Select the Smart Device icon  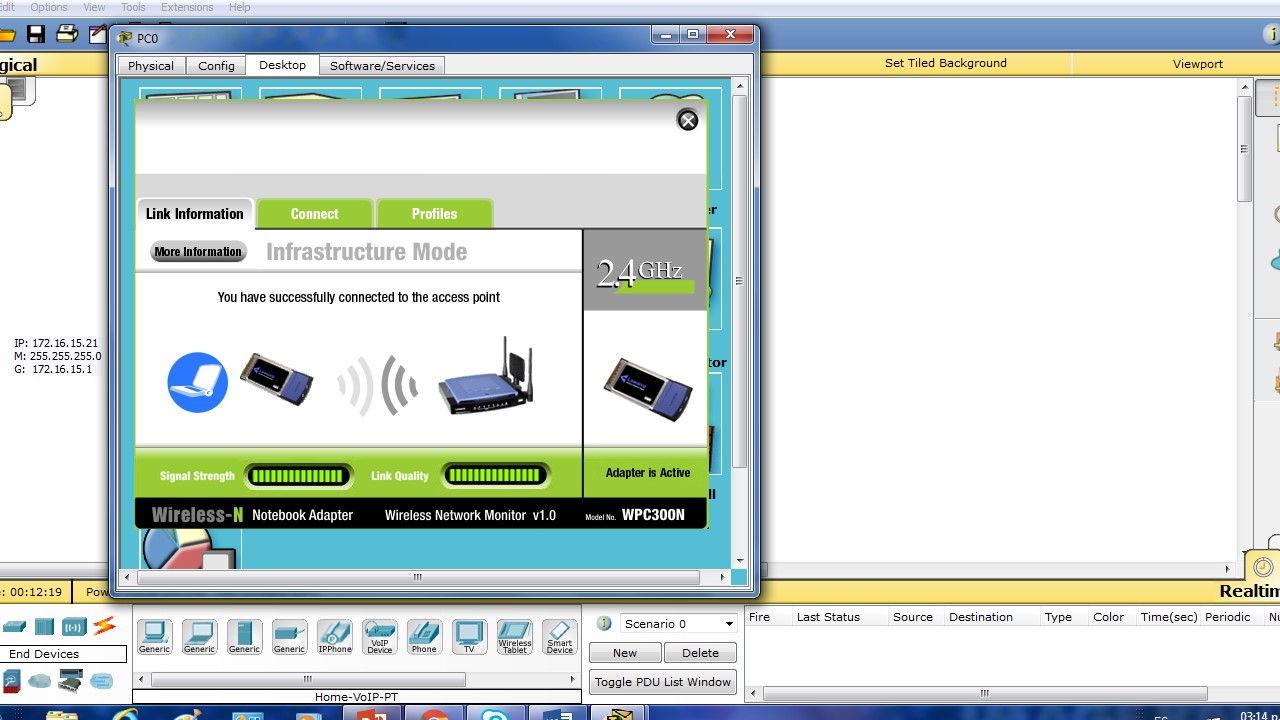[560, 637]
